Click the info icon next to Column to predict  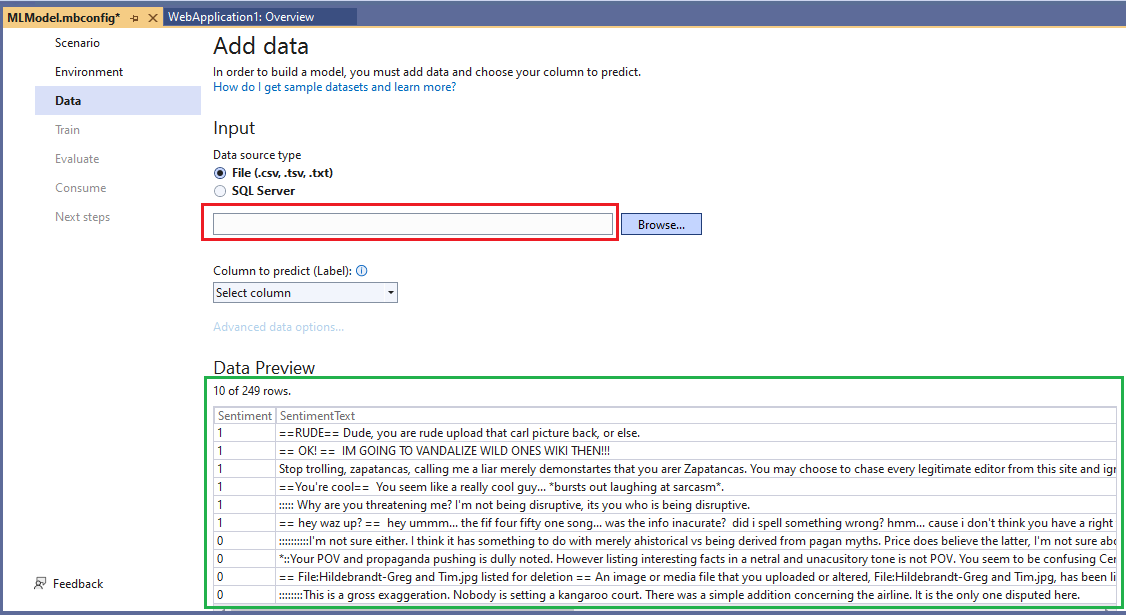point(361,270)
